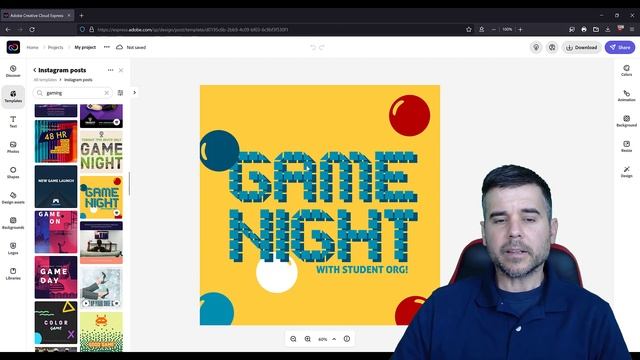Select the 48 HR template thumbnail
Image resolution: width=640 pixels, height=360 pixels.
point(56,141)
